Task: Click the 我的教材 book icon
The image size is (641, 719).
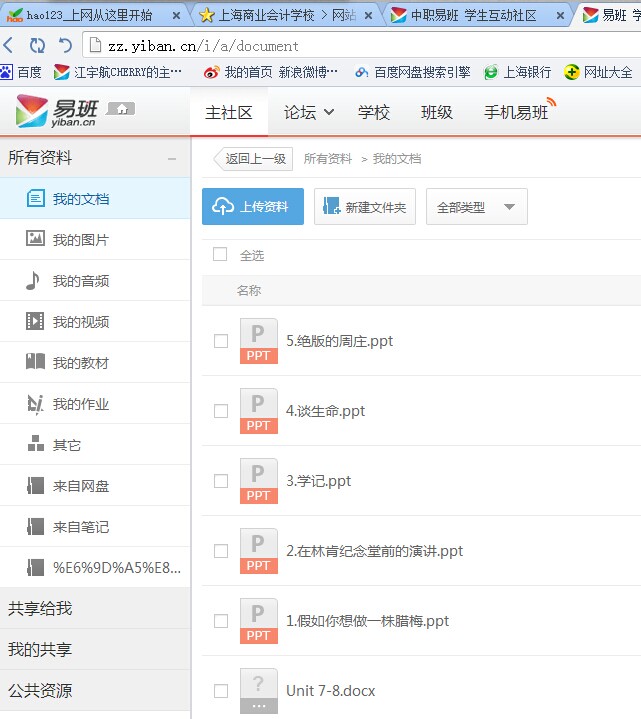Action: pos(35,362)
